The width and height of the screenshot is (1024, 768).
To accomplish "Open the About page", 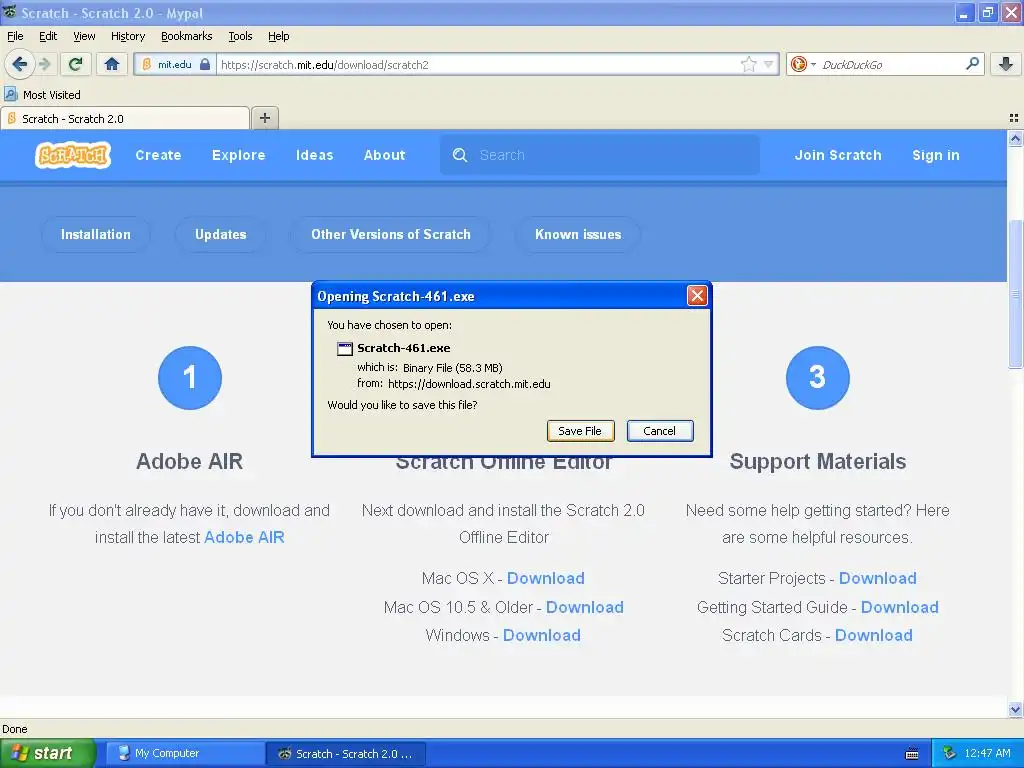I will (x=385, y=155).
